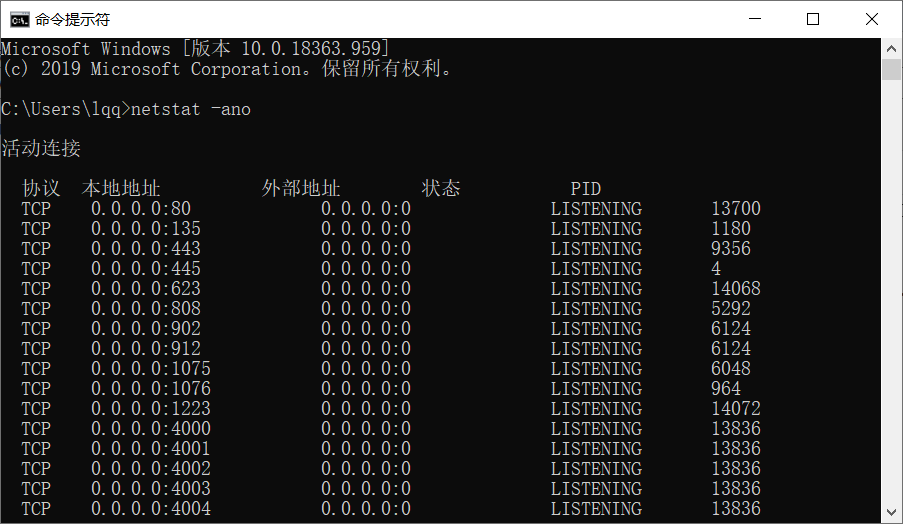Close the Command Prompt window
This screenshot has height=524, width=903.
[871, 19]
